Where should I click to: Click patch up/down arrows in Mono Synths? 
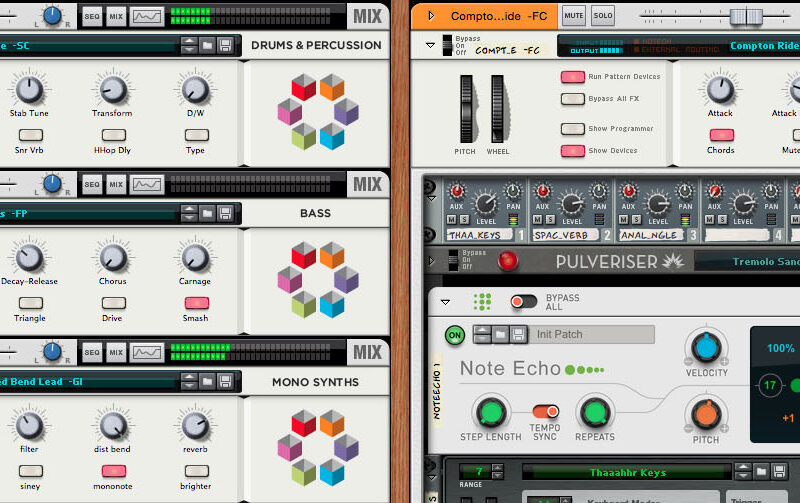tap(189, 382)
